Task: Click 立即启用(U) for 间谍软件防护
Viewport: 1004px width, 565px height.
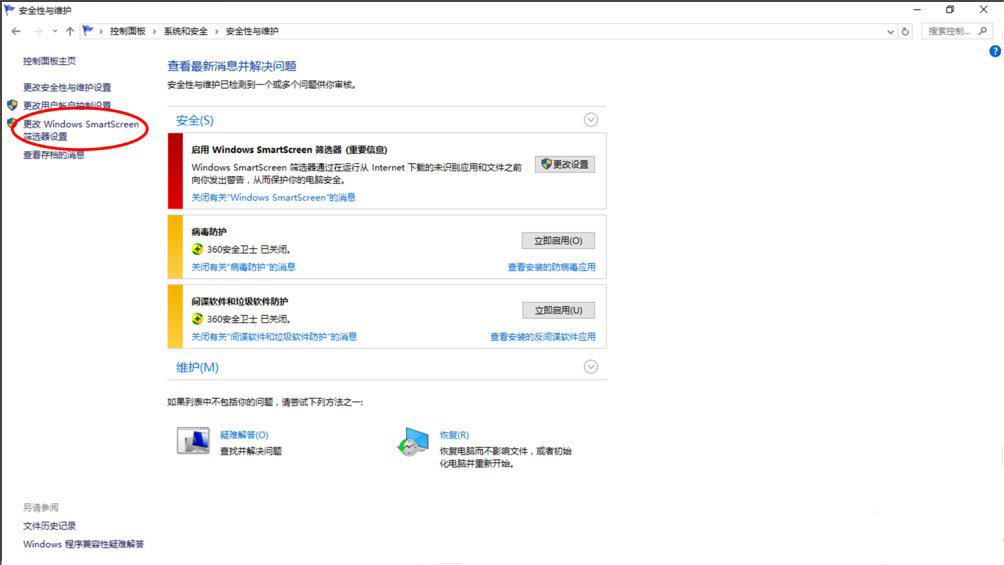Action: click(558, 310)
